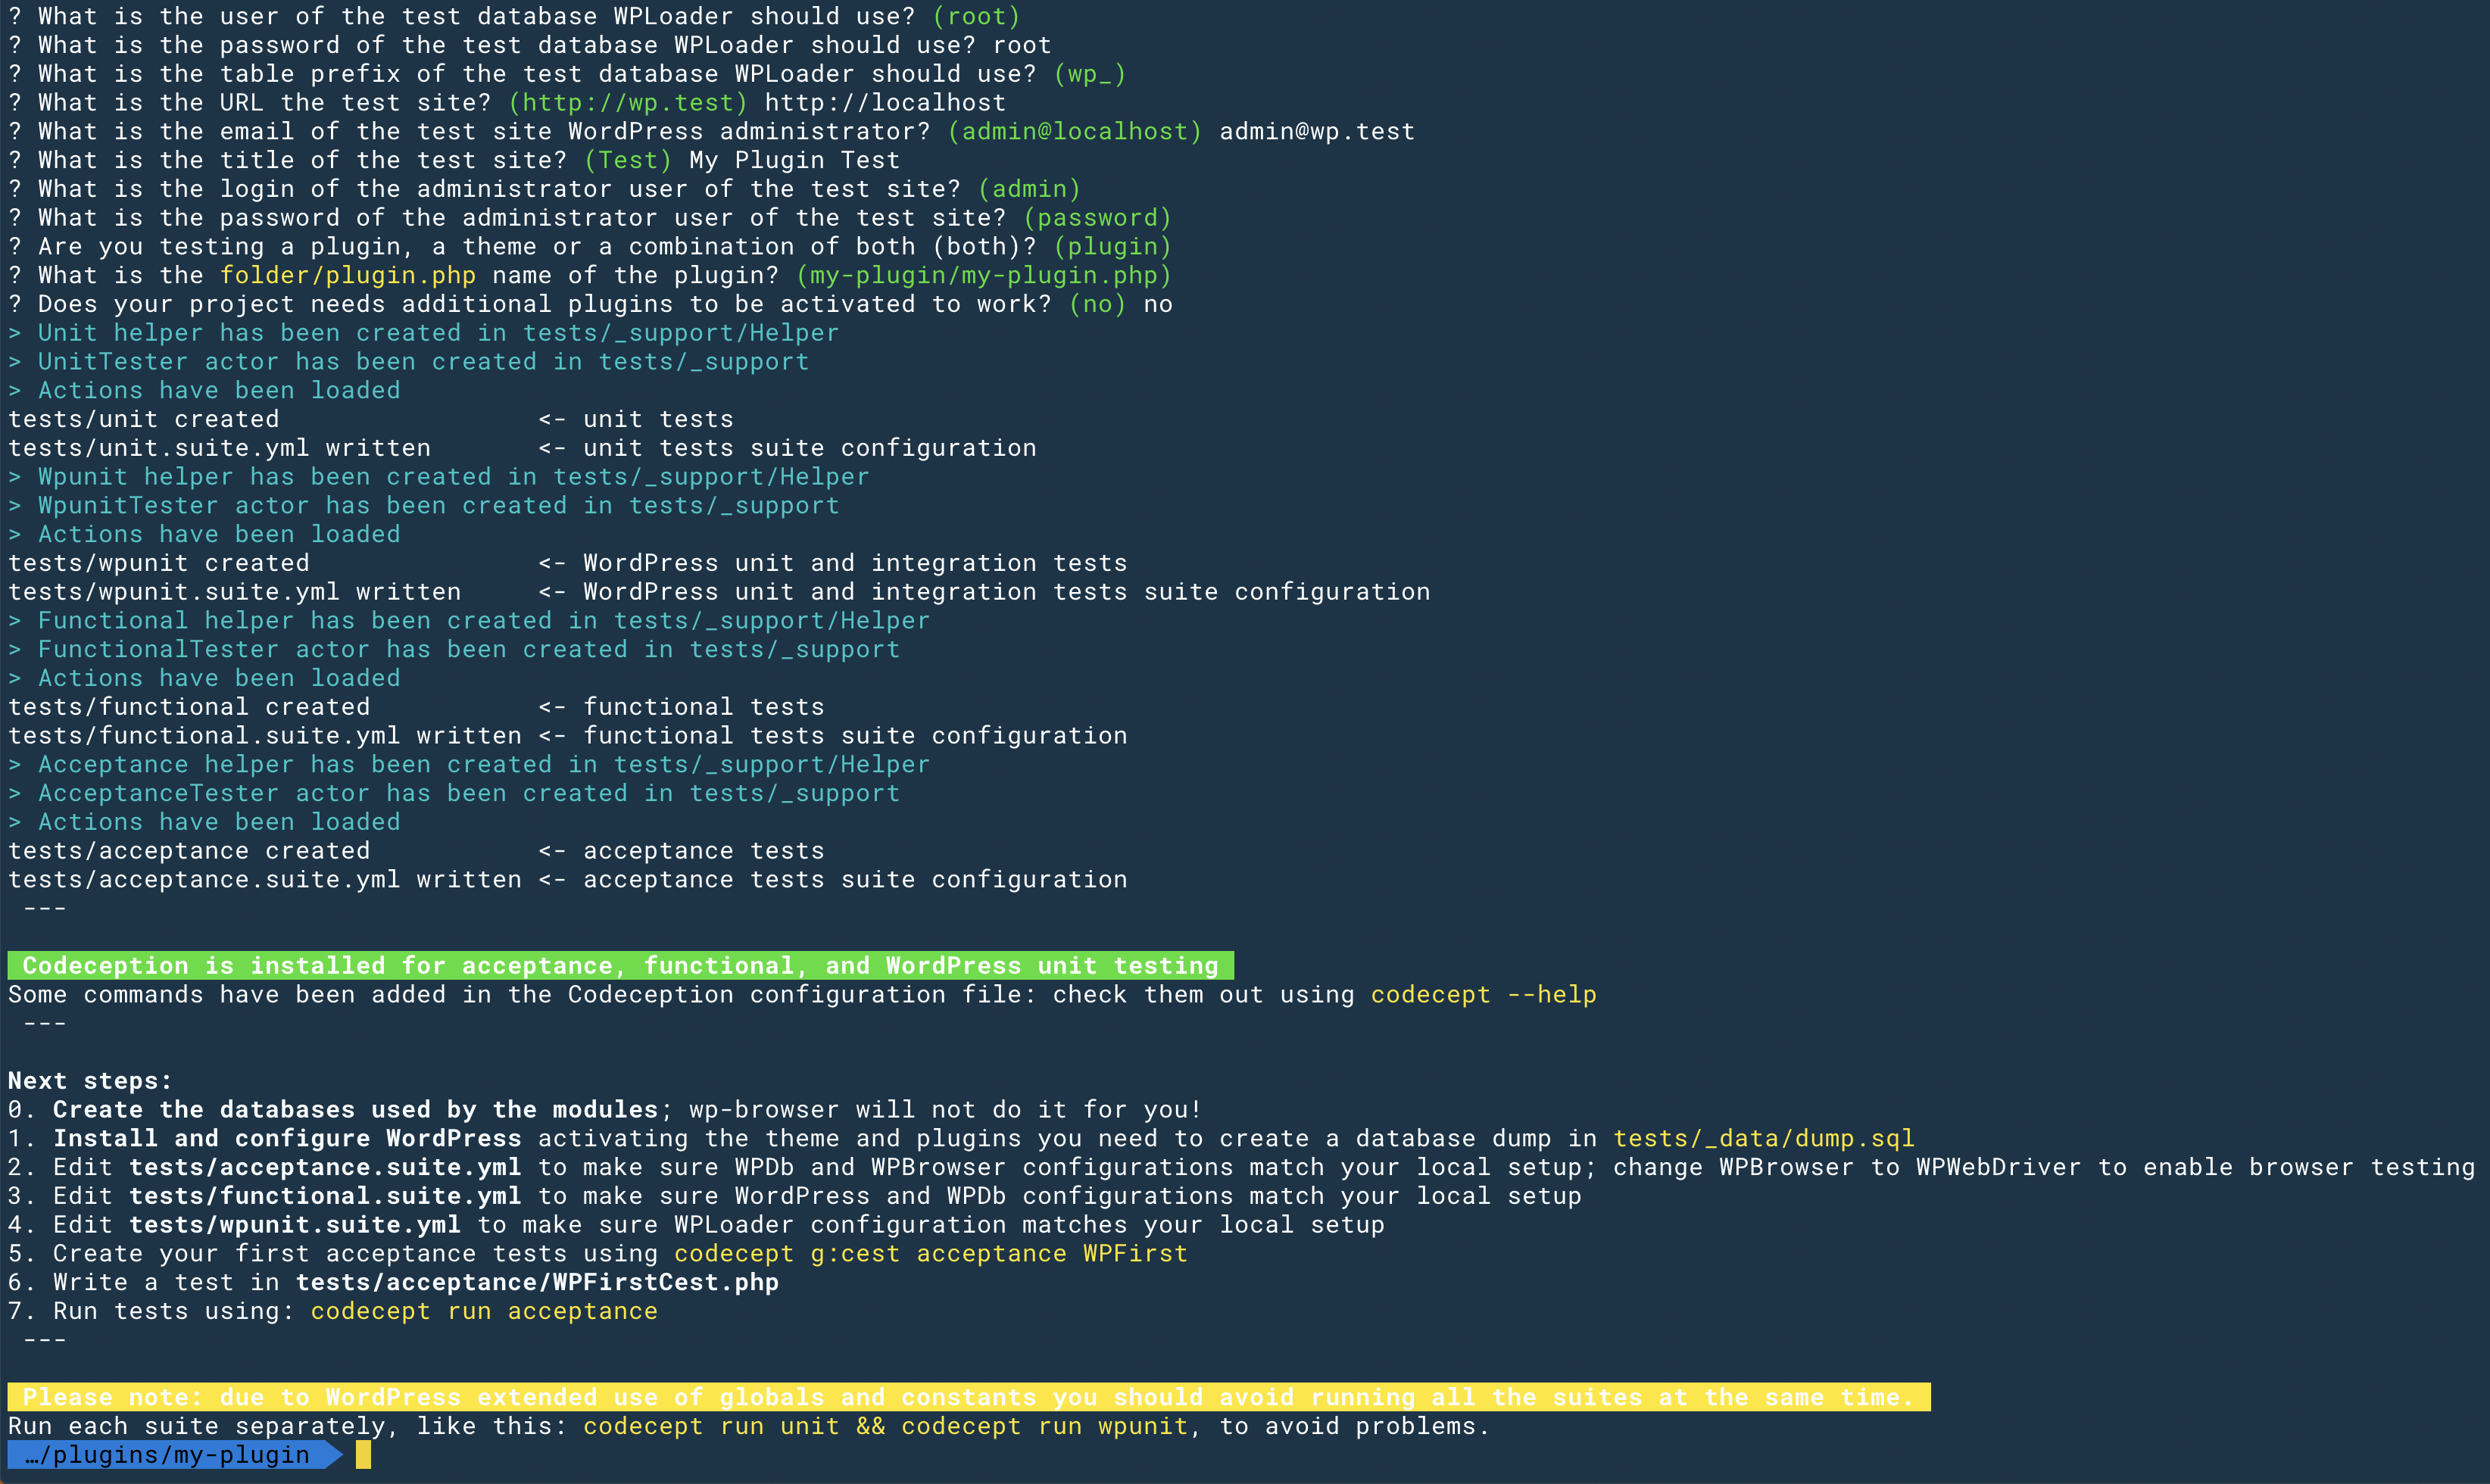
Task: Click 'tests/functional.suite.yml' in step 3
Action: pyautogui.click(x=325, y=1196)
